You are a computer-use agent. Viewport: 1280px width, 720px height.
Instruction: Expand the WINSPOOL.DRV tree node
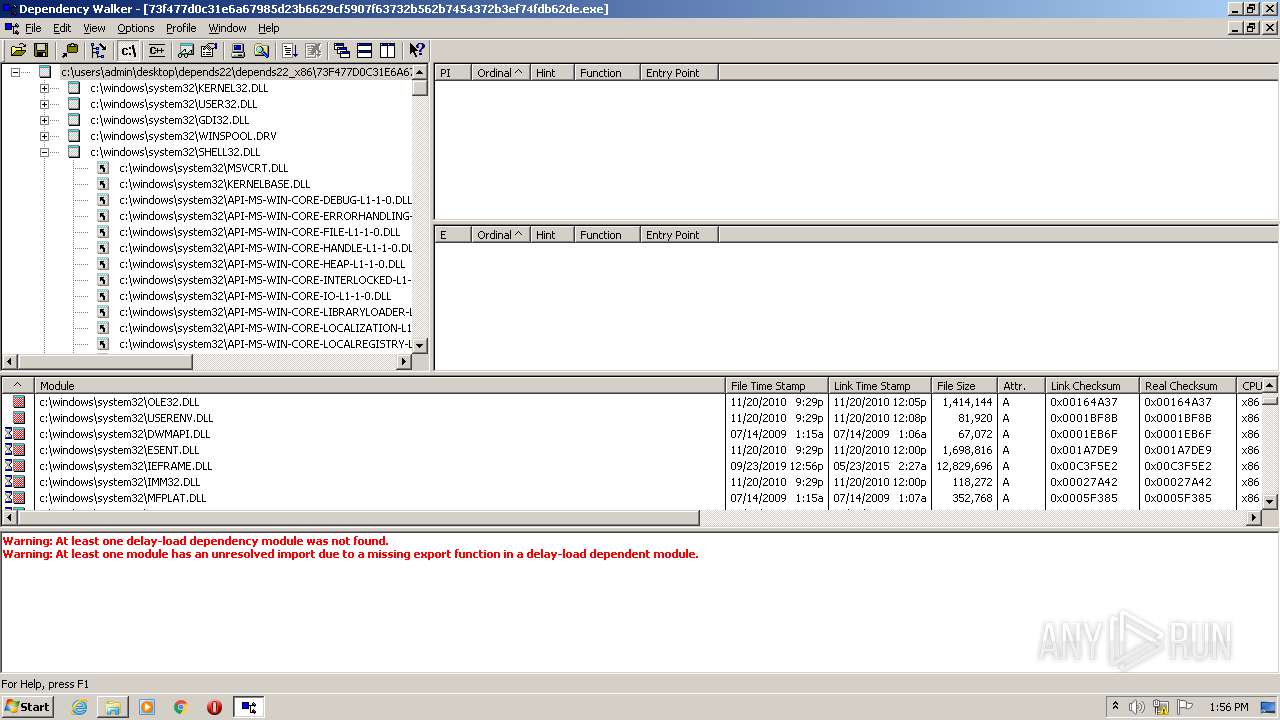(44, 136)
